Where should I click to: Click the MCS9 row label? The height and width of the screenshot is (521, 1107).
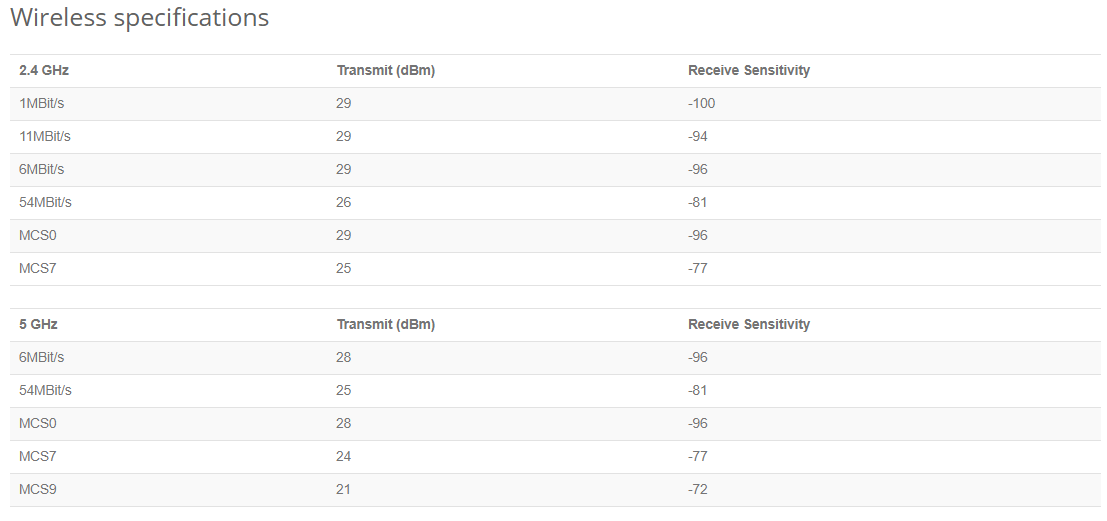coord(38,490)
